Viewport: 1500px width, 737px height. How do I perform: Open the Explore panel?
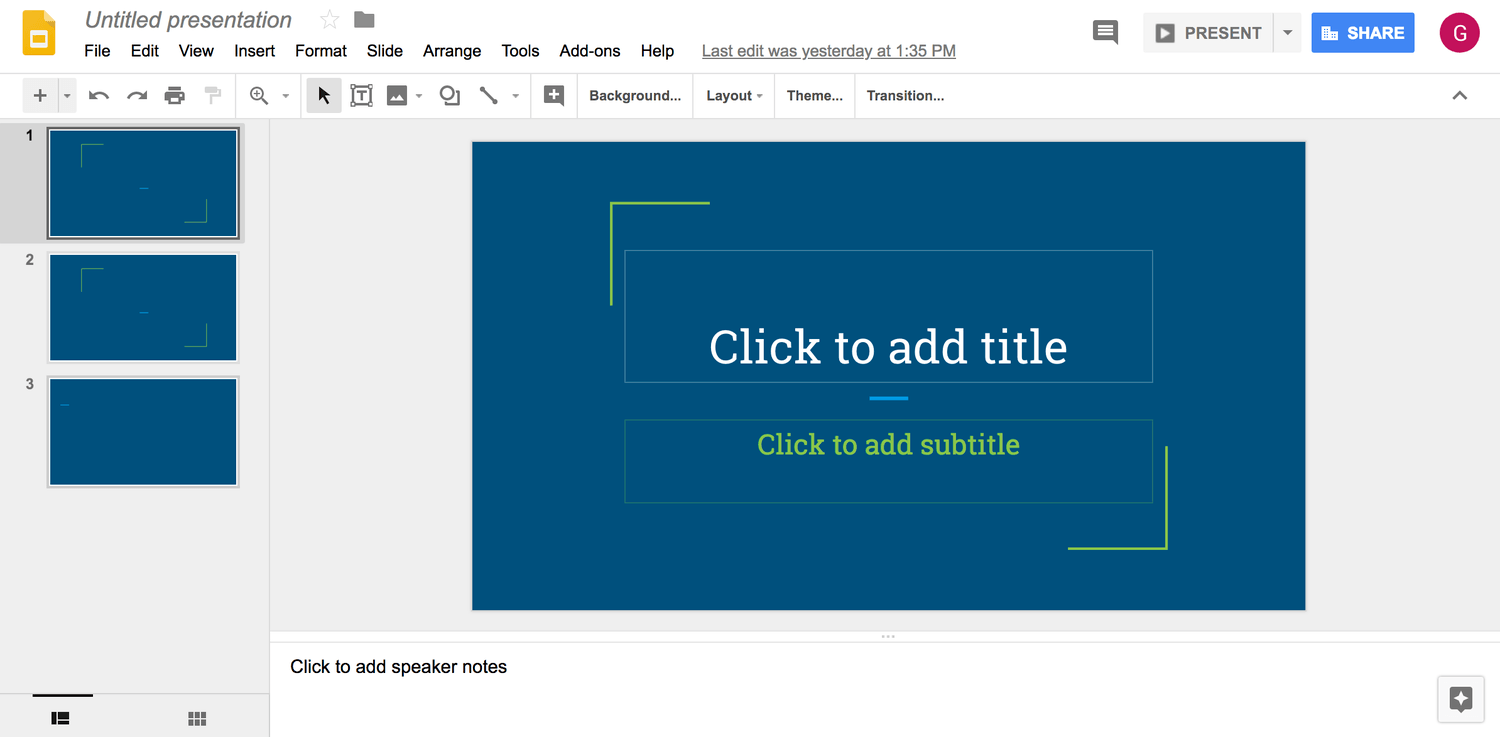tap(1460, 699)
